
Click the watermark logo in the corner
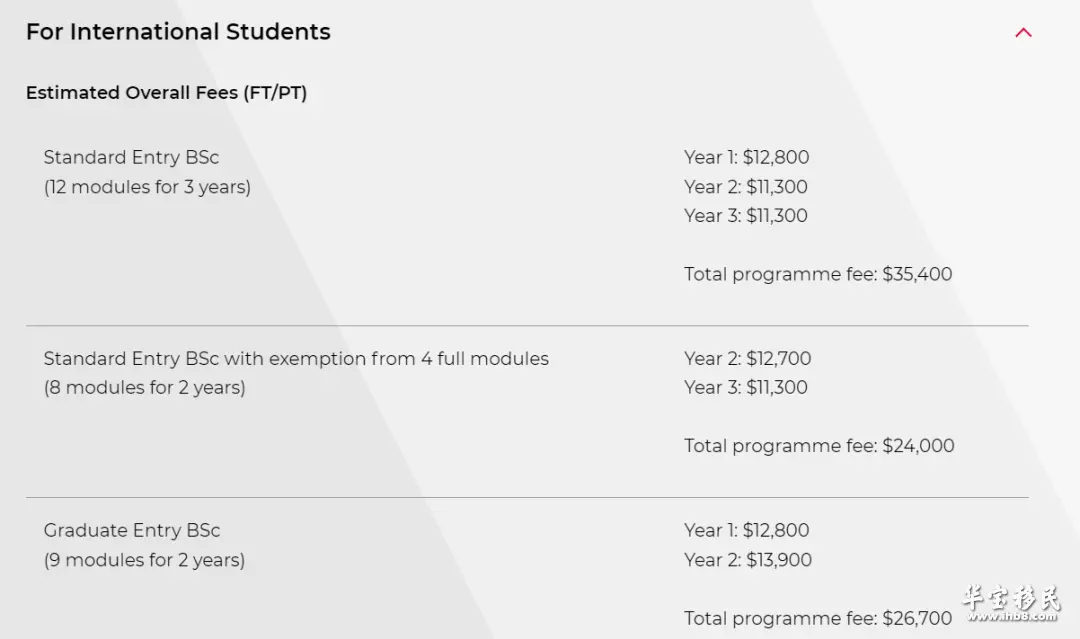pos(1011,603)
